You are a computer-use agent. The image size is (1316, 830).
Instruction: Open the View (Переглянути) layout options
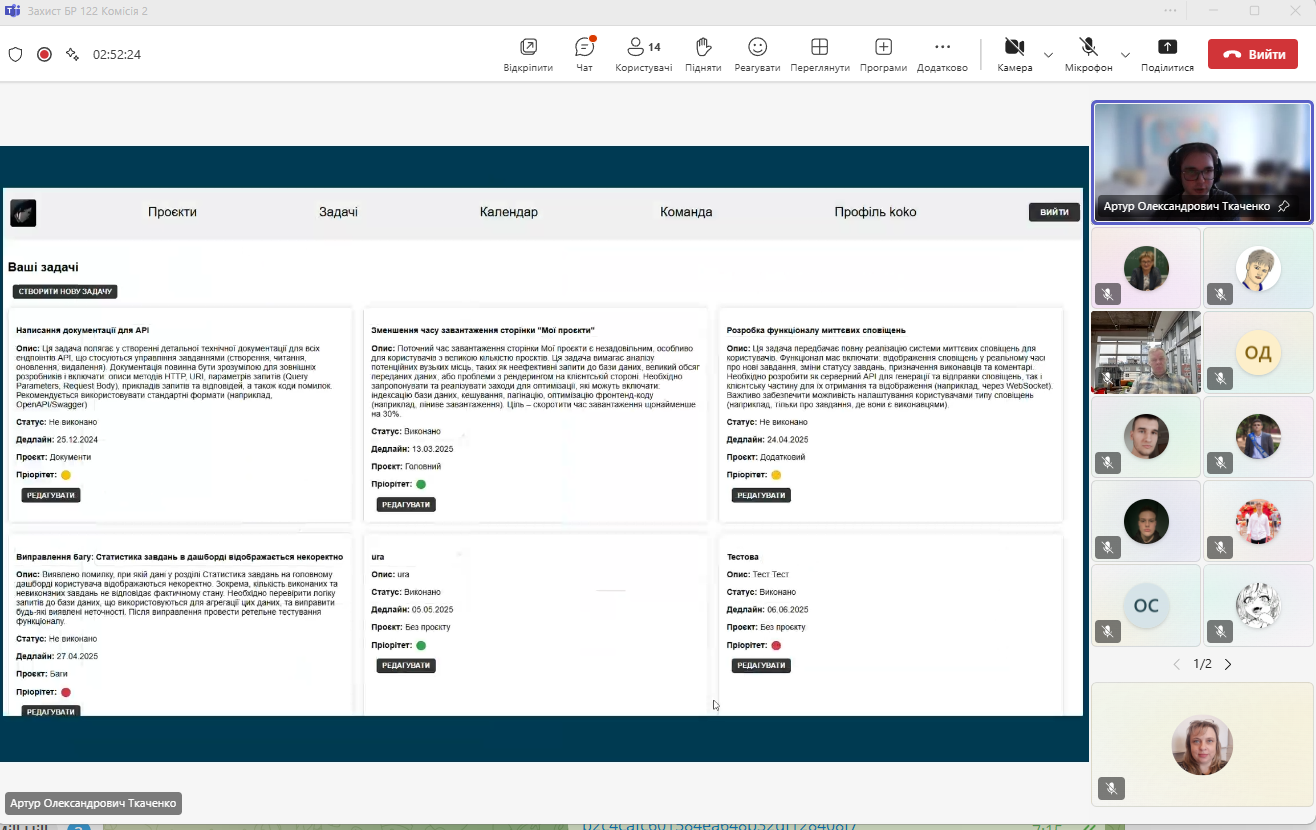(819, 54)
